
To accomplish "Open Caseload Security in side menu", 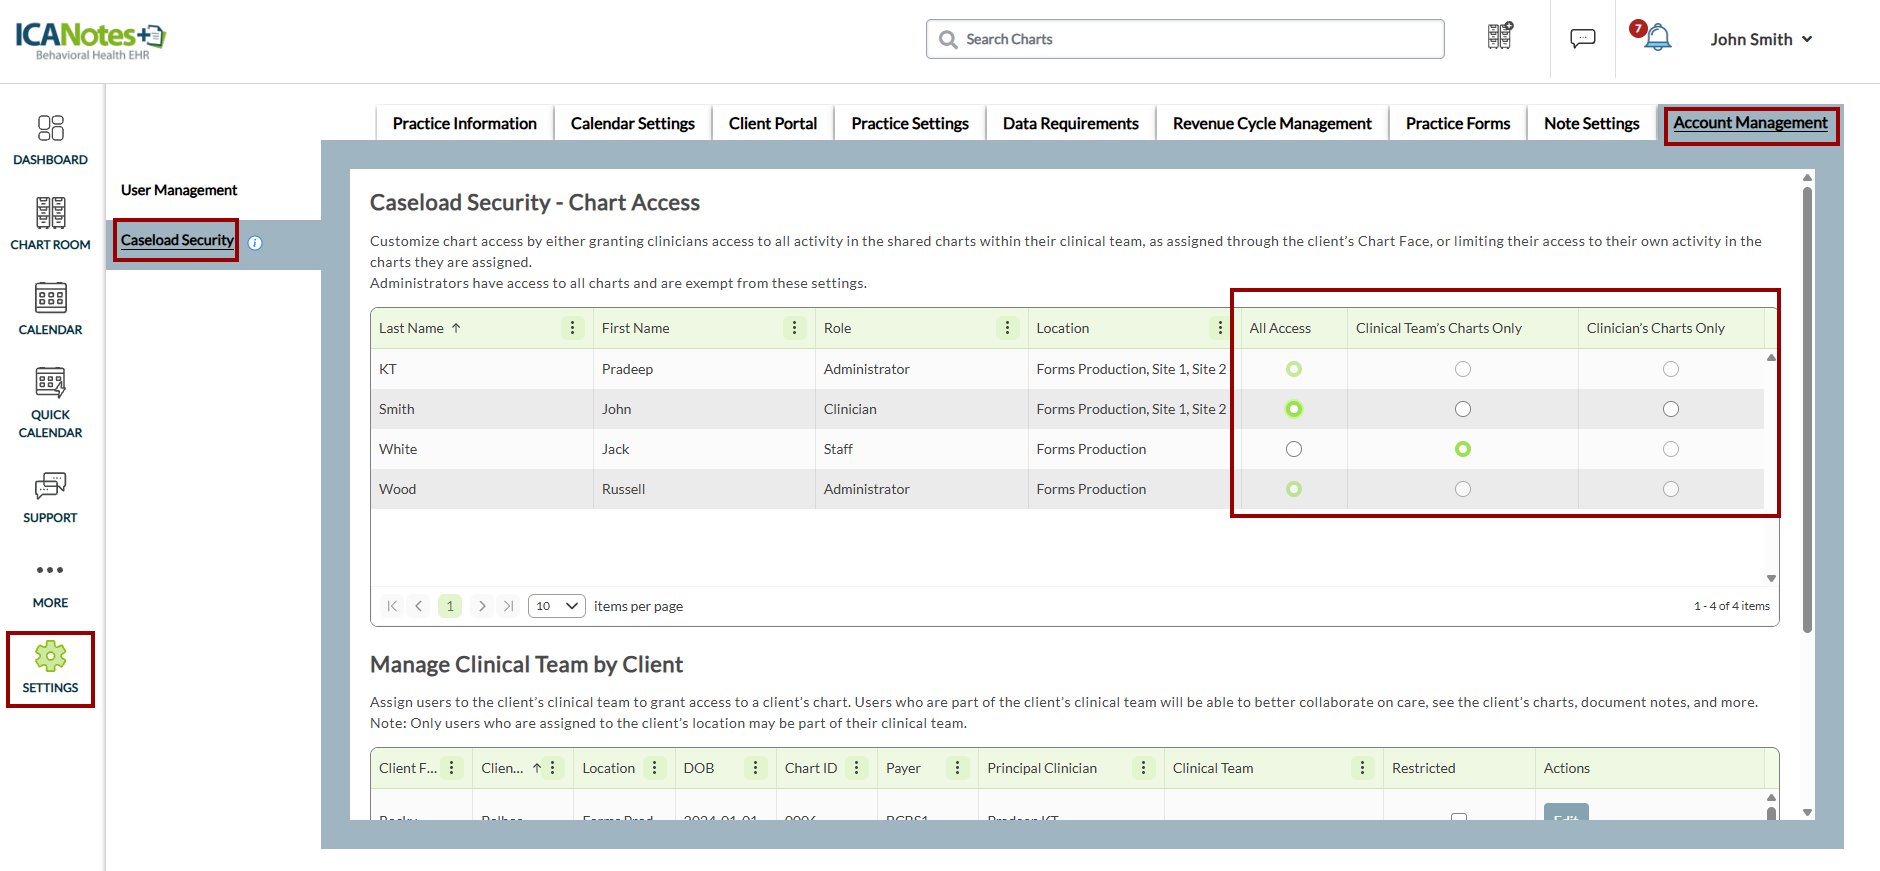I will (x=177, y=240).
